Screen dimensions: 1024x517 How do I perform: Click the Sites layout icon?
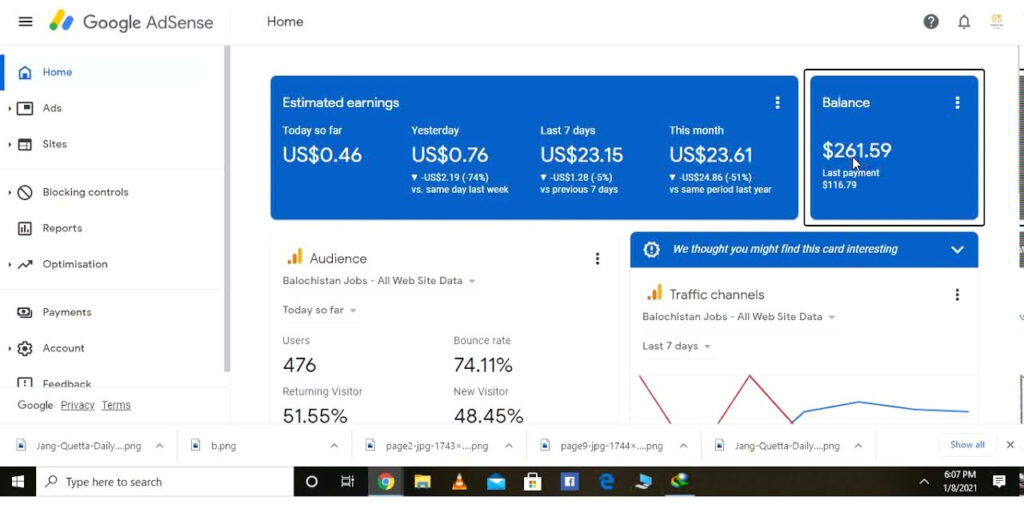tap(25, 144)
